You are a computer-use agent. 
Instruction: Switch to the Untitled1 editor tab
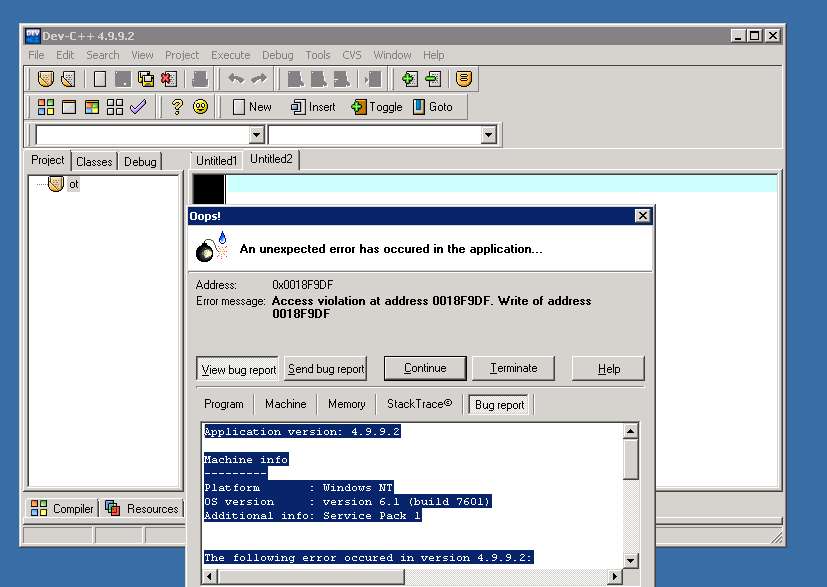(x=216, y=161)
